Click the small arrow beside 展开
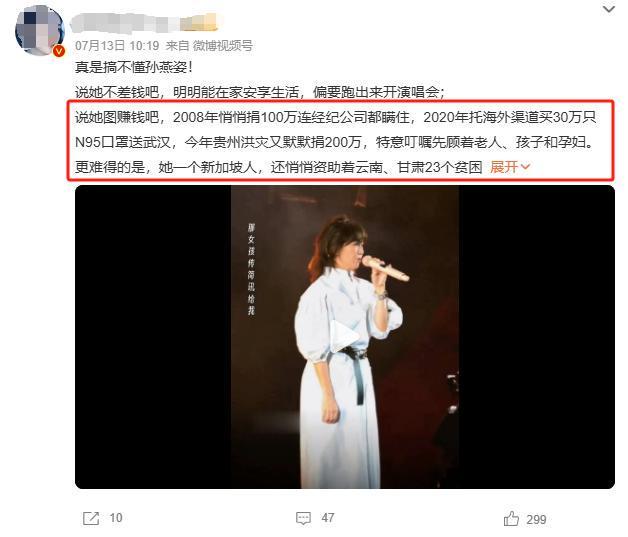Screen dimensions: 628x537 (525, 167)
